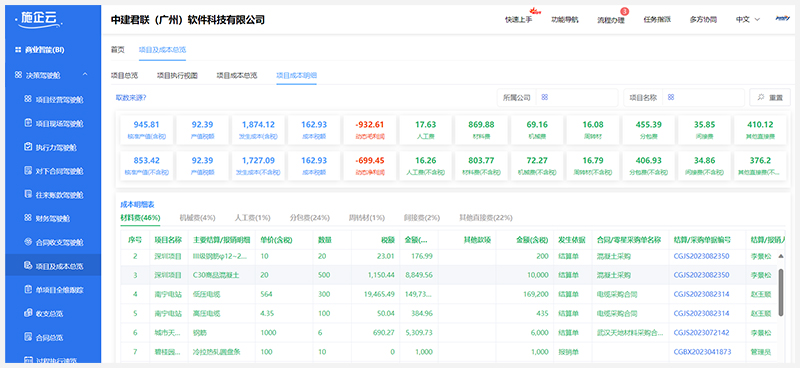Image resolution: width=800 pixels, height=368 pixels.
Task: Click the 869.88 材料费 card
Action: click(x=482, y=130)
